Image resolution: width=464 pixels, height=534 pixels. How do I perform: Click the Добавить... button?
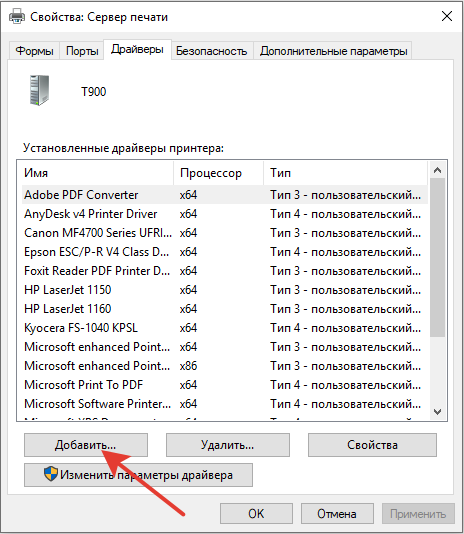(x=86, y=445)
